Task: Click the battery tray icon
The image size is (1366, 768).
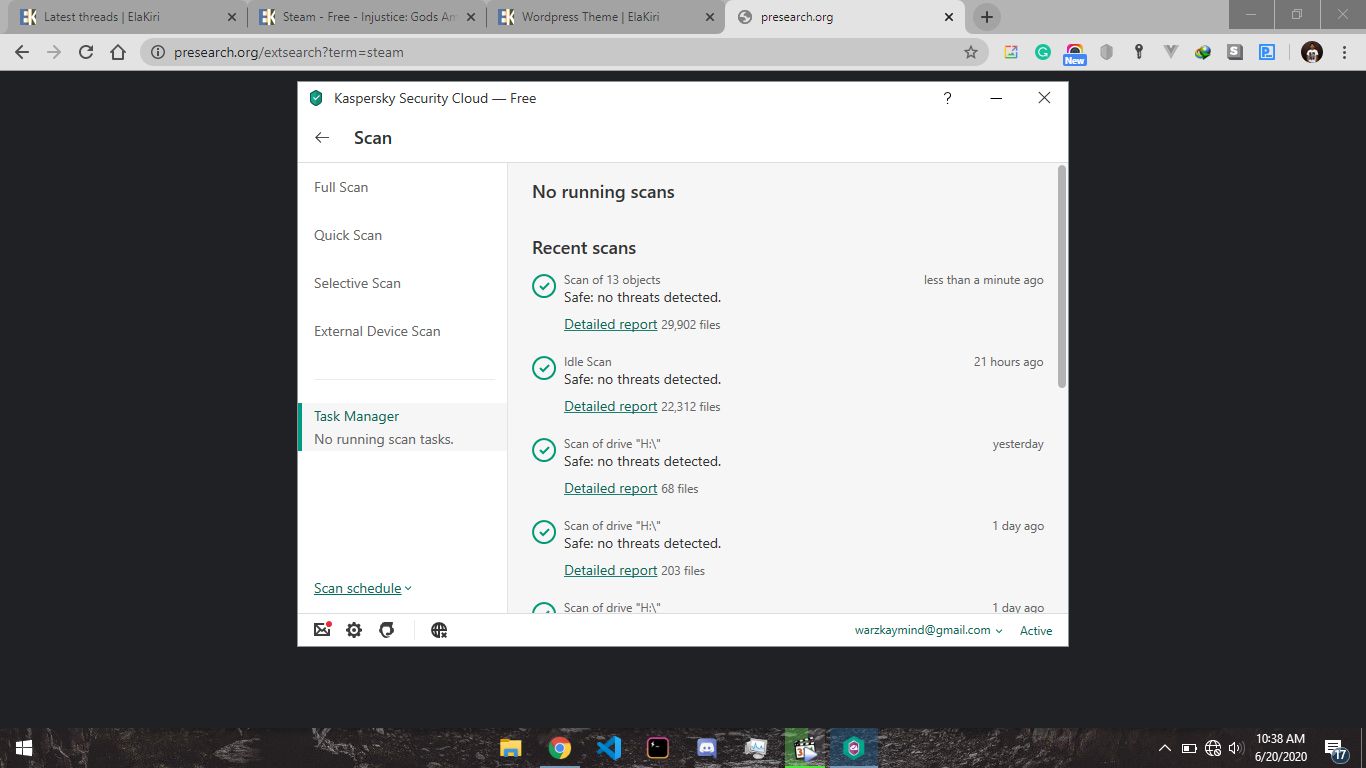Action: pos(1189,748)
